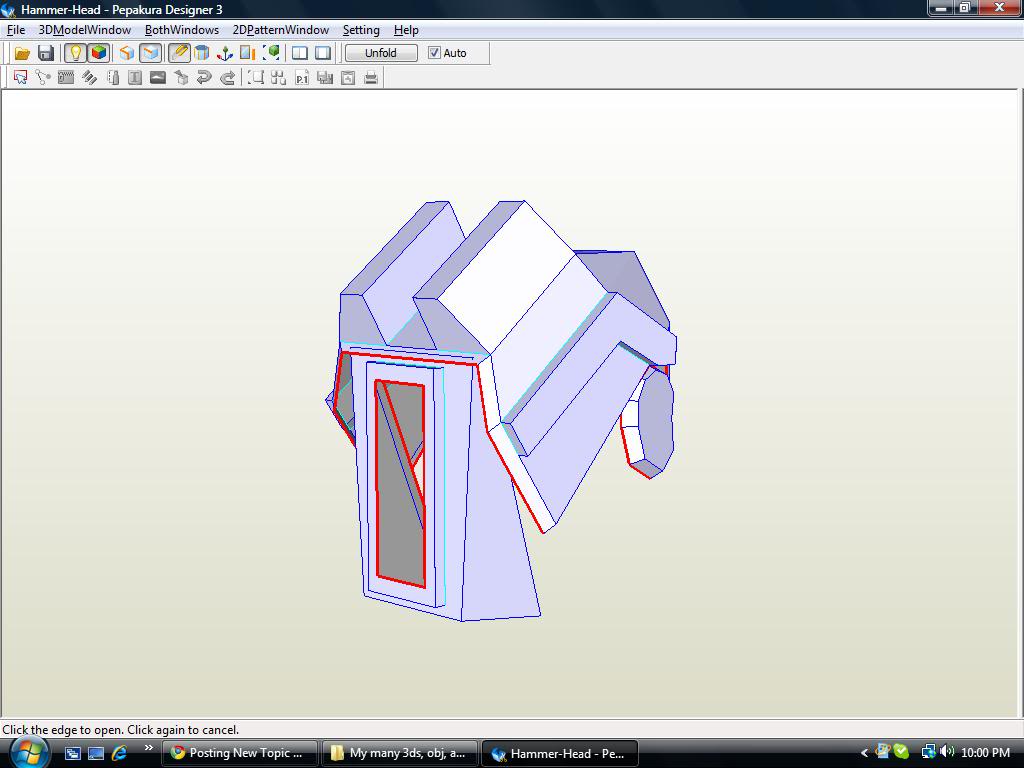
Task: Choose the selection arrow tool
Action: click(20, 78)
